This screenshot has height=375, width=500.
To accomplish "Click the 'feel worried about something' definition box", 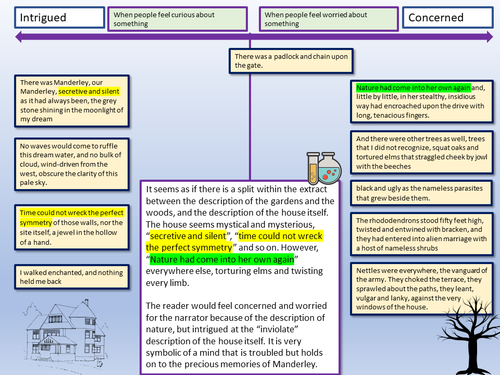I will click(329, 19).
